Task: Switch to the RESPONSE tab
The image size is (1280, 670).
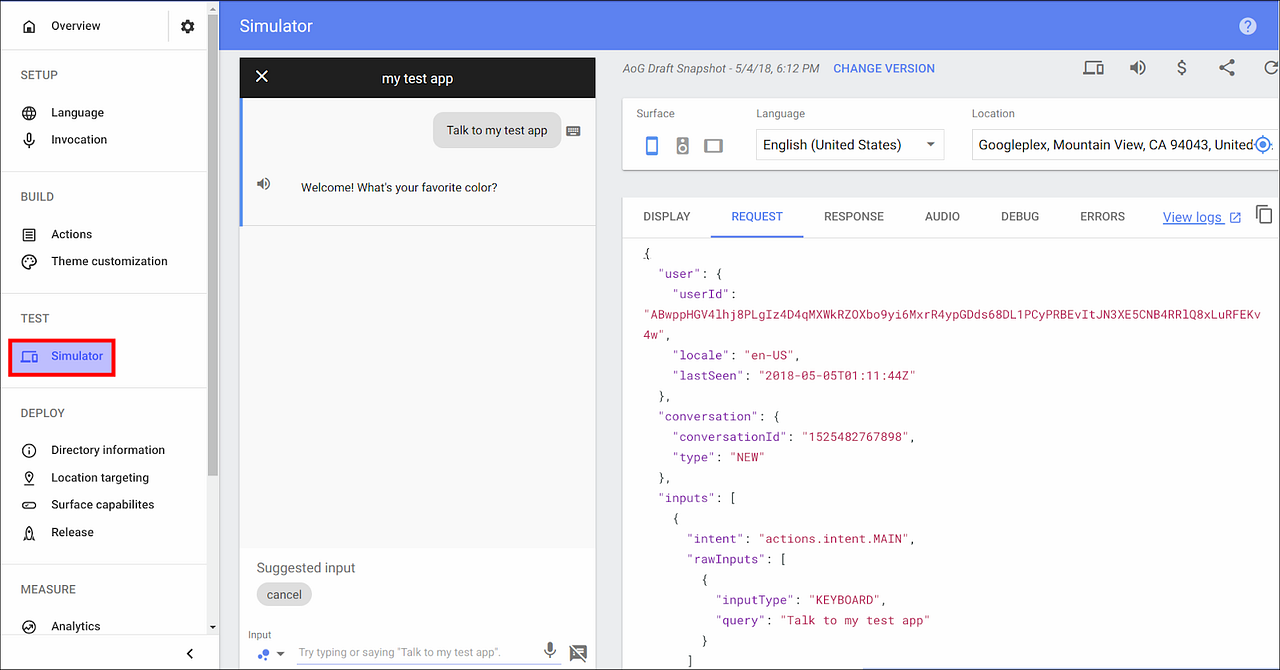Action: point(853,217)
